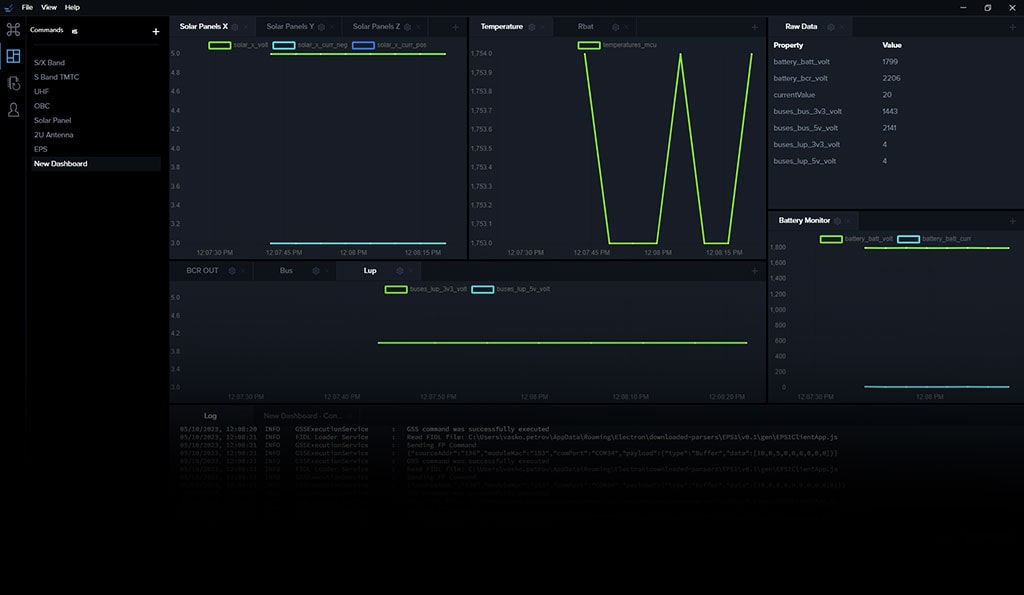This screenshot has width=1024, height=595.
Task: Click buses_bus_3v3_volt property row
Action: [893, 112]
